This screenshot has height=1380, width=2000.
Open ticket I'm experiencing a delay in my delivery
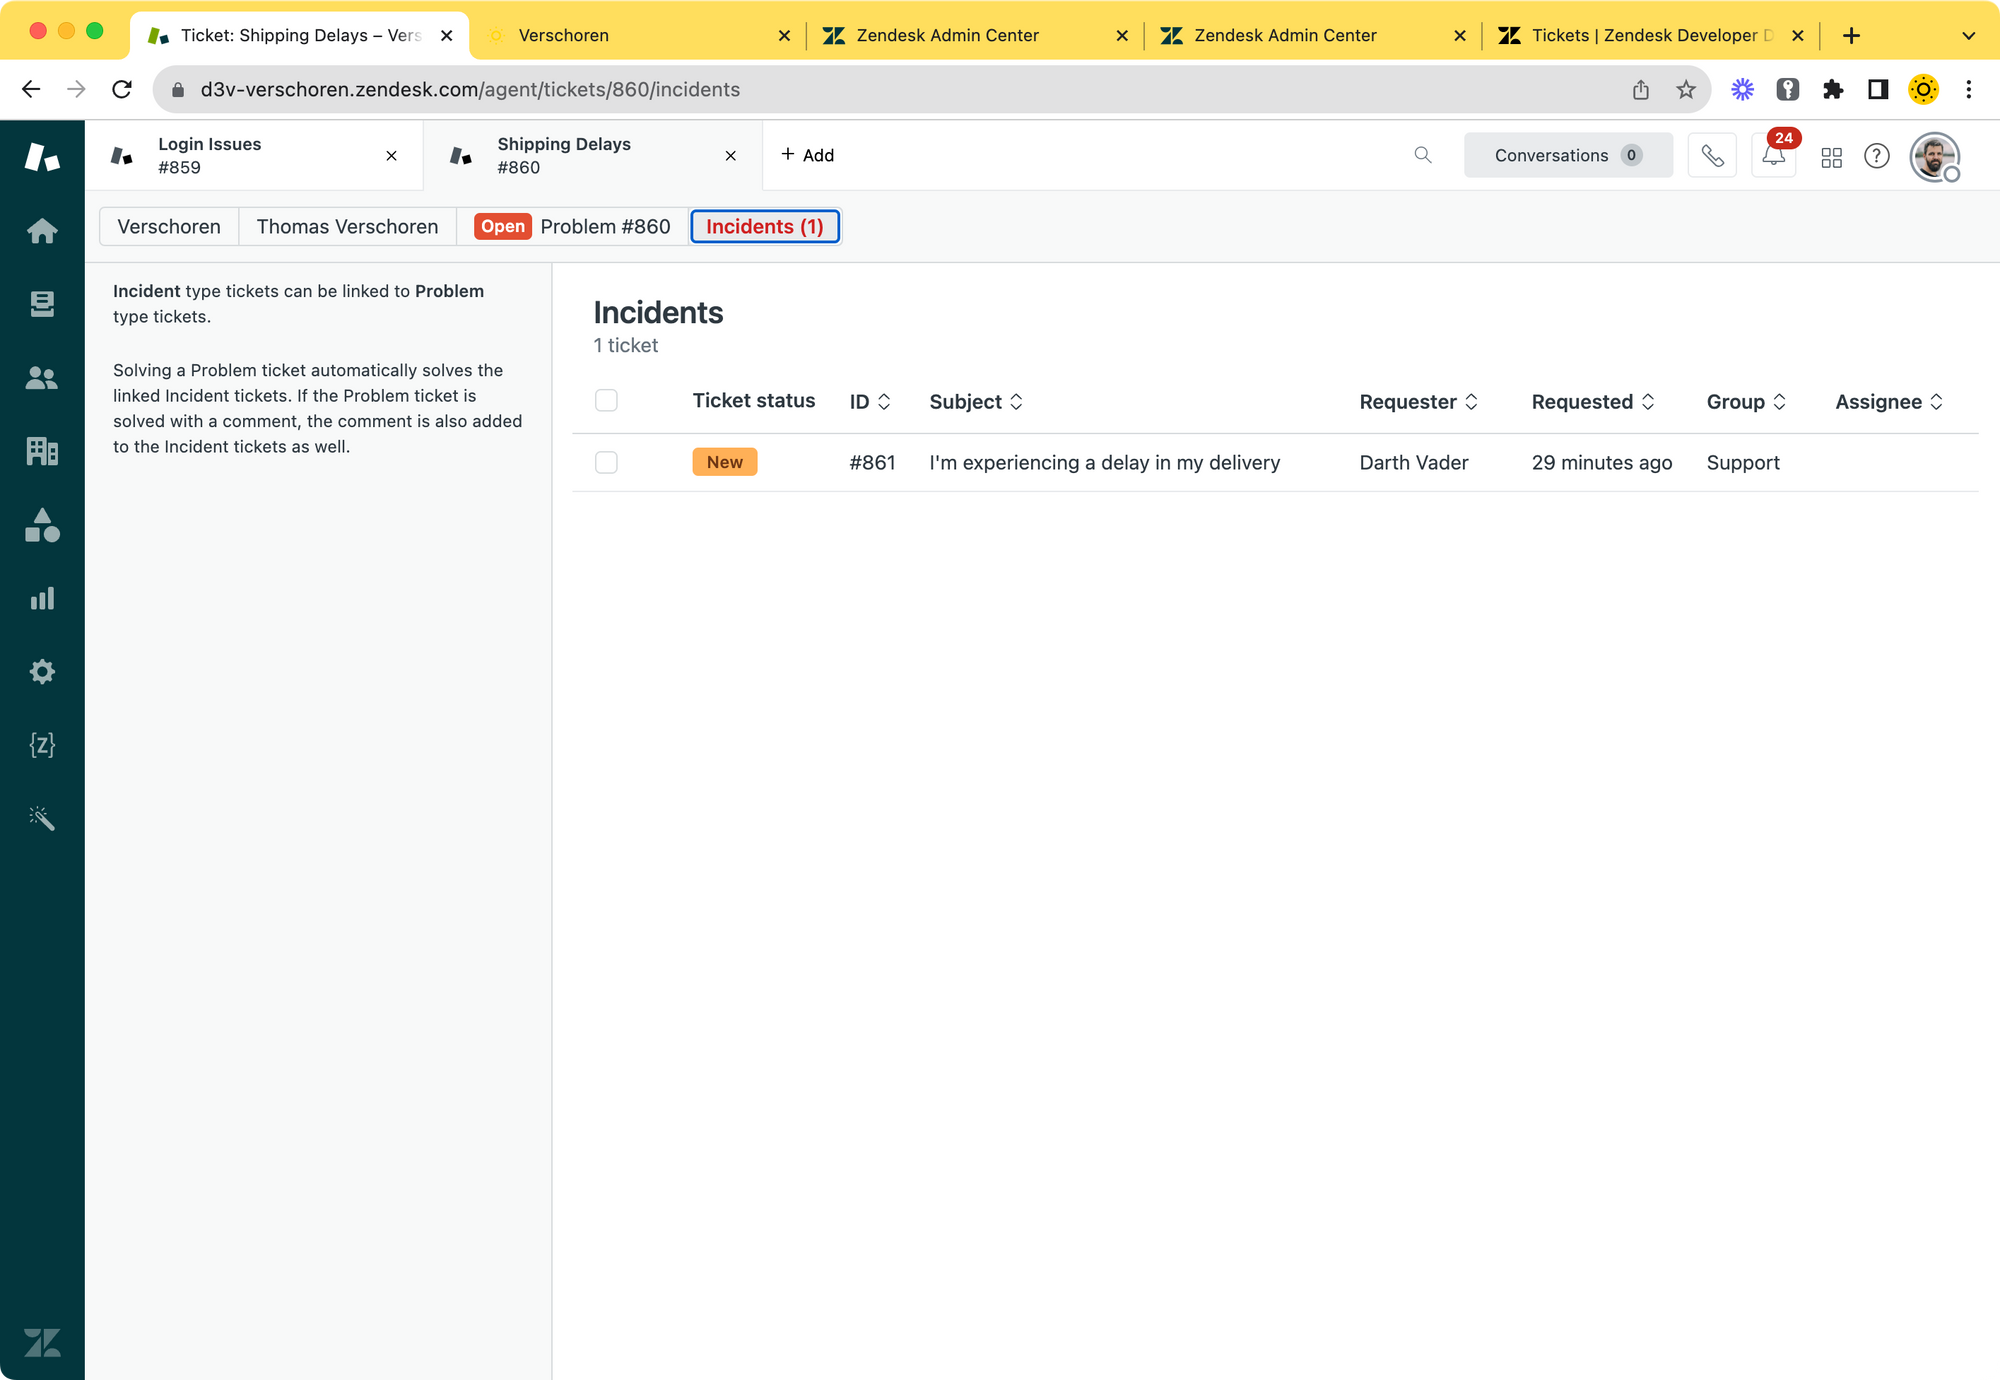(x=1104, y=463)
